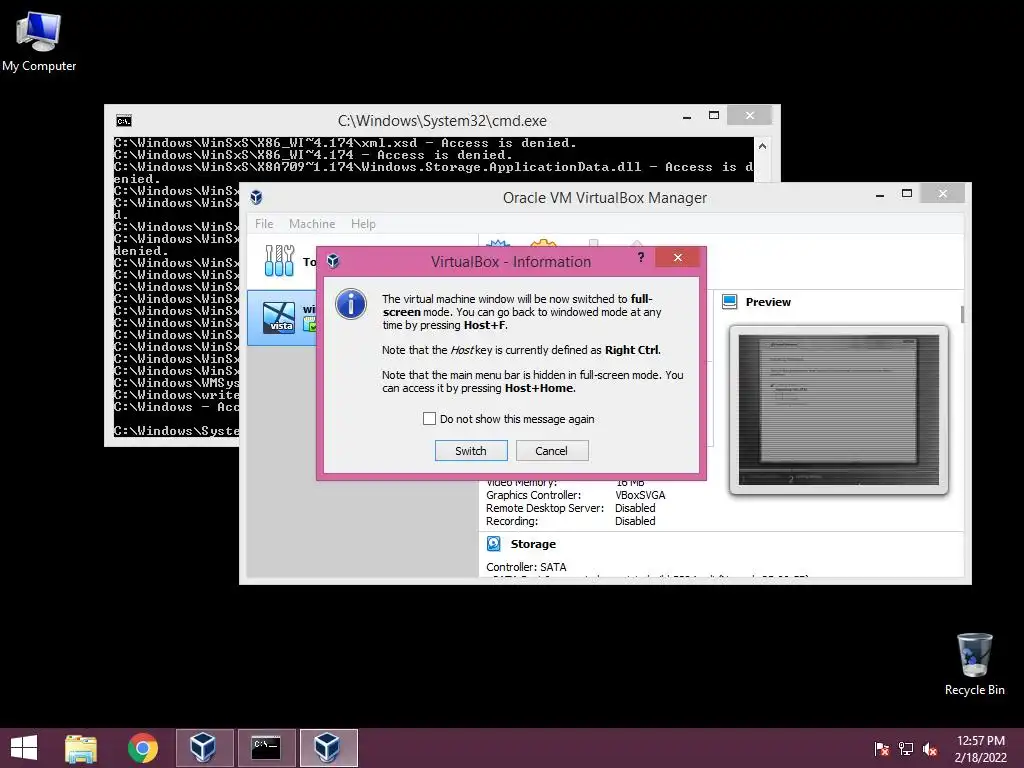This screenshot has height=768, width=1024.
Task: Open the Recycle Bin desktop icon
Action: point(974,664)
